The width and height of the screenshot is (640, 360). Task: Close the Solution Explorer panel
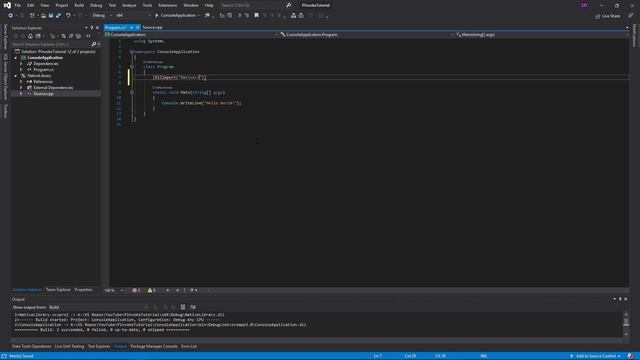coord(97,28)
